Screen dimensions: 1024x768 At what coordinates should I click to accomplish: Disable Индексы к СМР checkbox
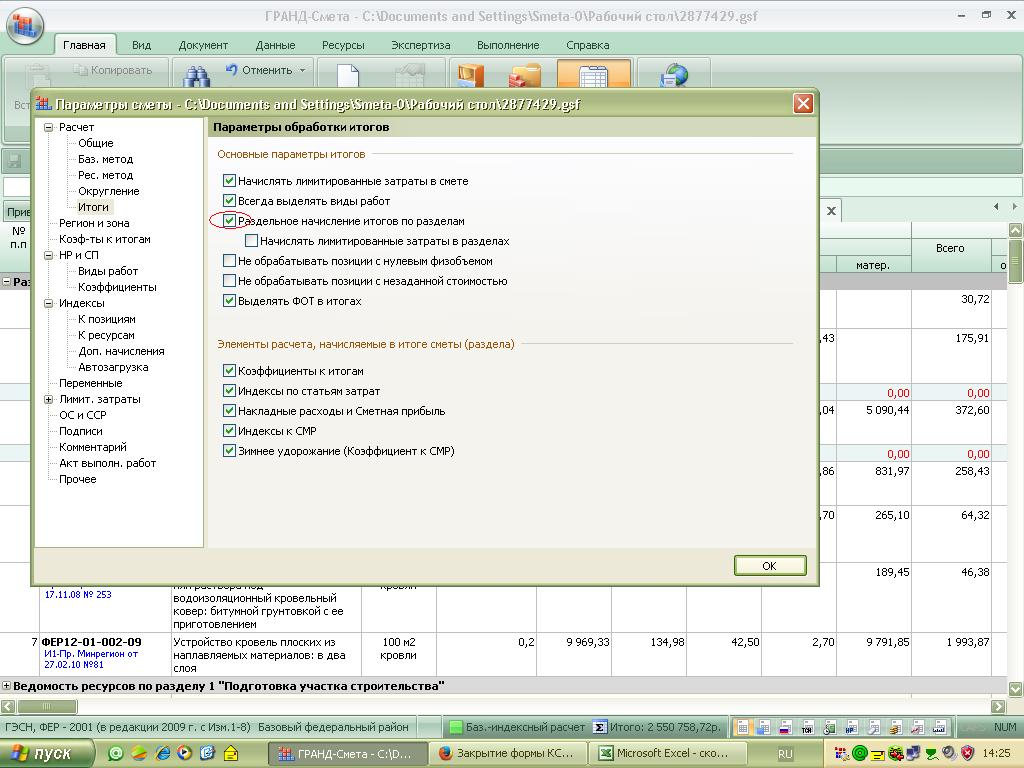click(x=230, y=431)
